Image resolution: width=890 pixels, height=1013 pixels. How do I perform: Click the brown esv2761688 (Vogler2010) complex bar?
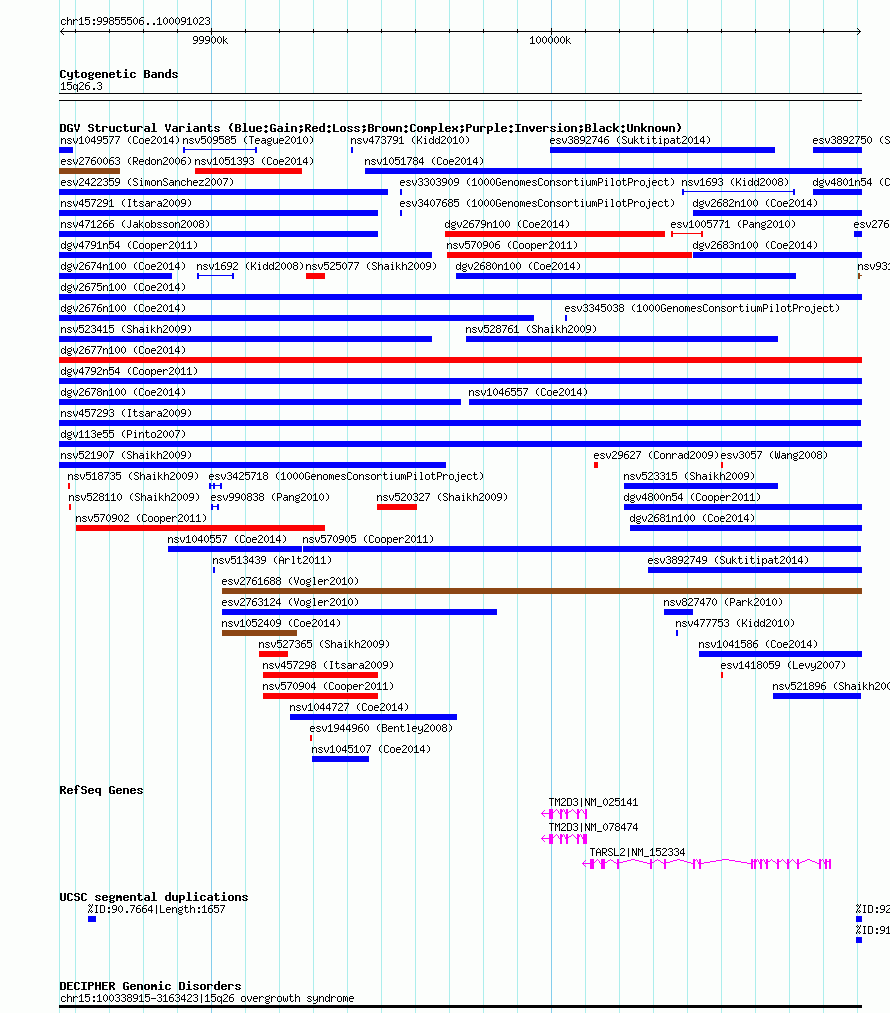point(542,591)
